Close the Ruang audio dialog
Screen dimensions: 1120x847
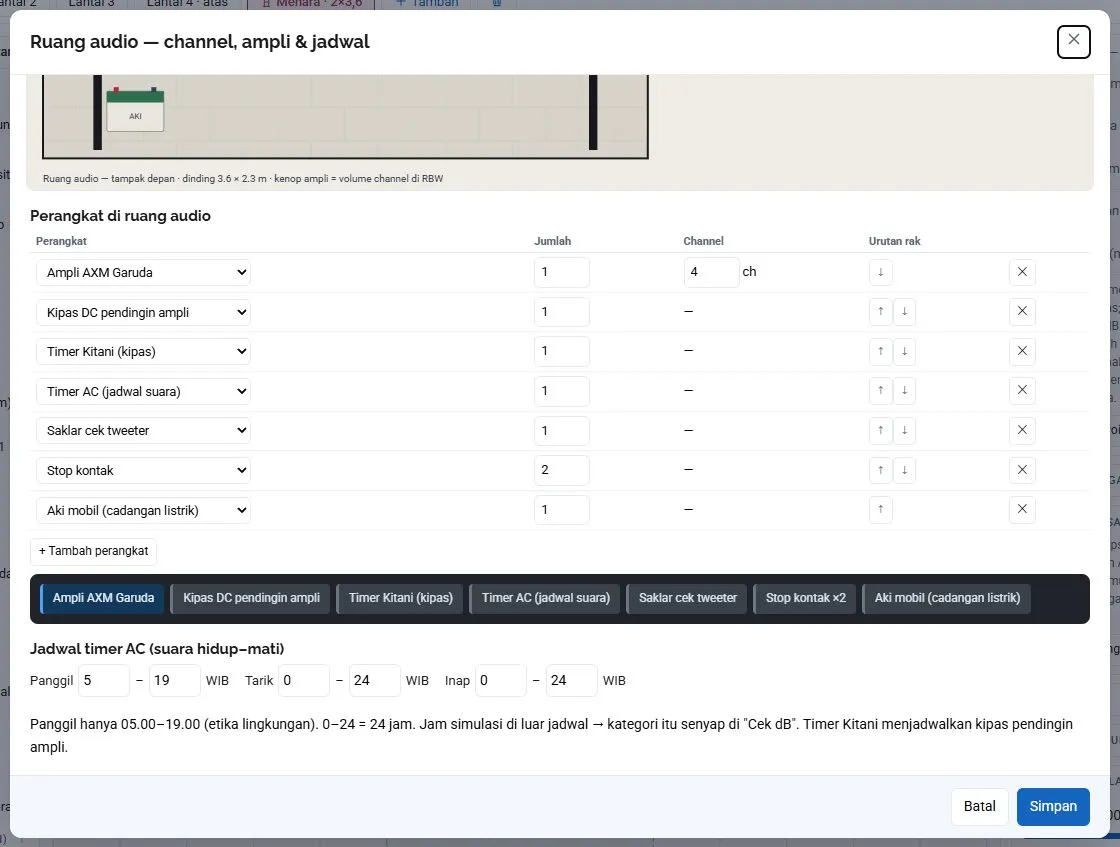coord(1073,41)
